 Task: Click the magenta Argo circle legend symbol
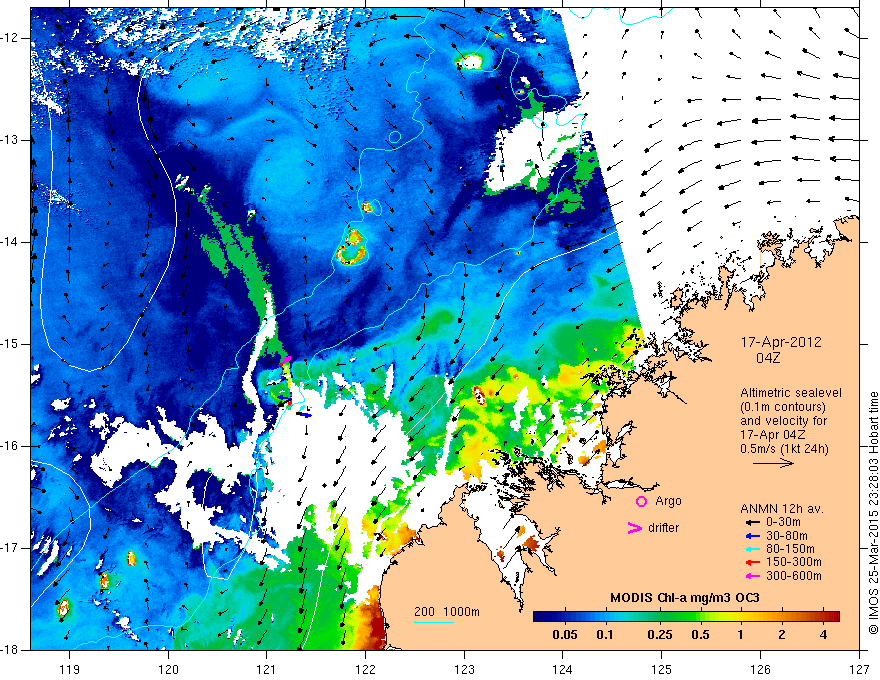641,501
